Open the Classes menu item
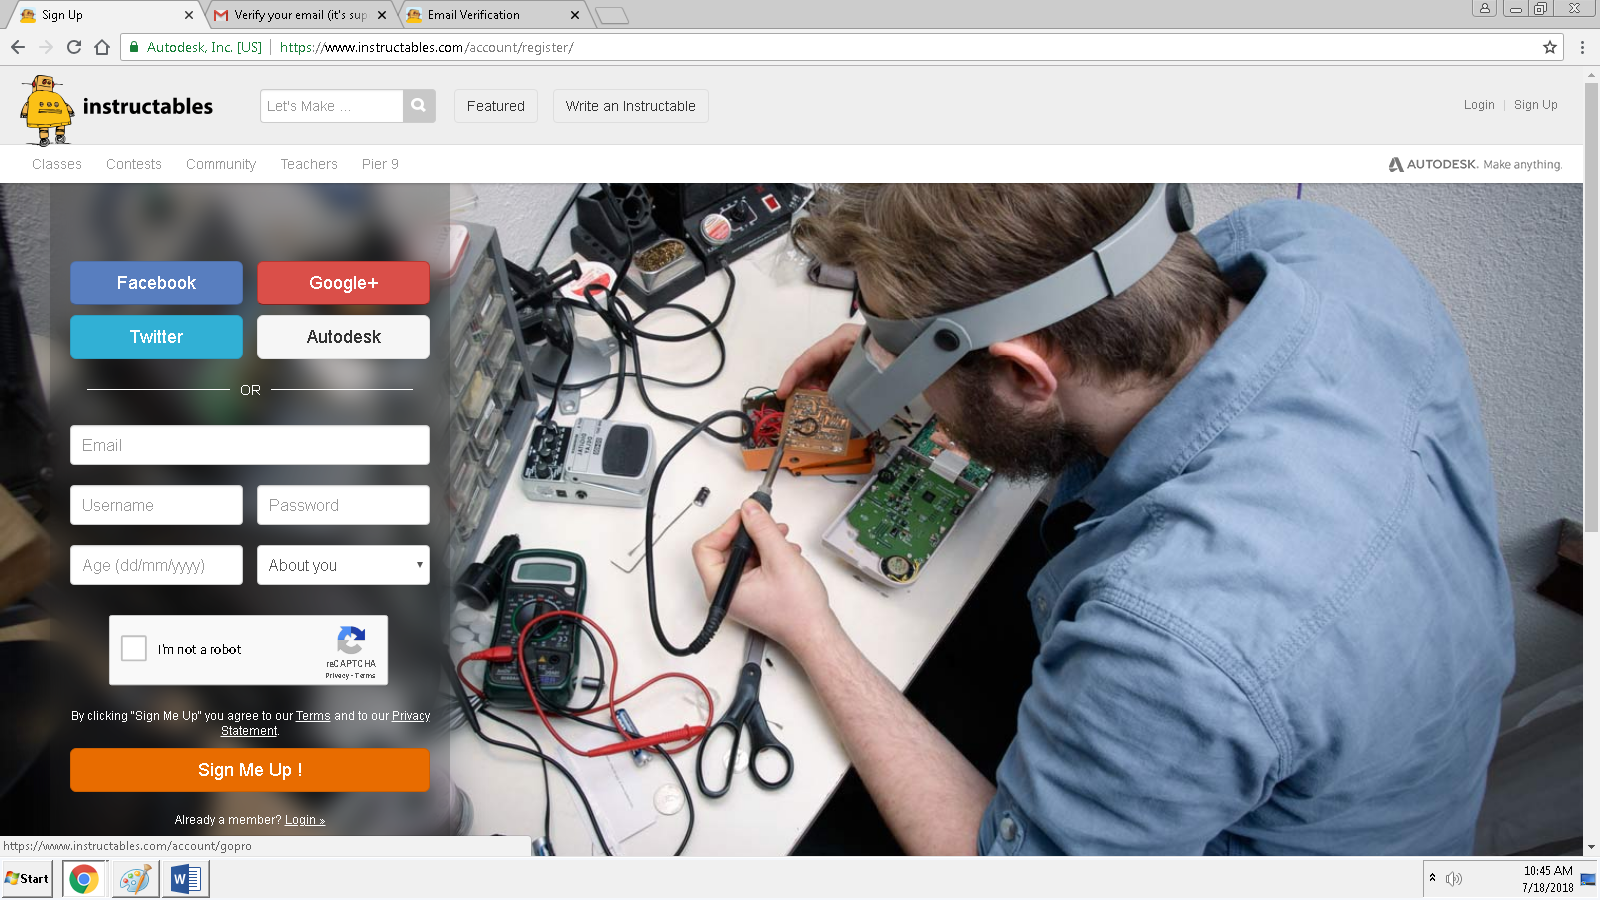 click(57, 164)
